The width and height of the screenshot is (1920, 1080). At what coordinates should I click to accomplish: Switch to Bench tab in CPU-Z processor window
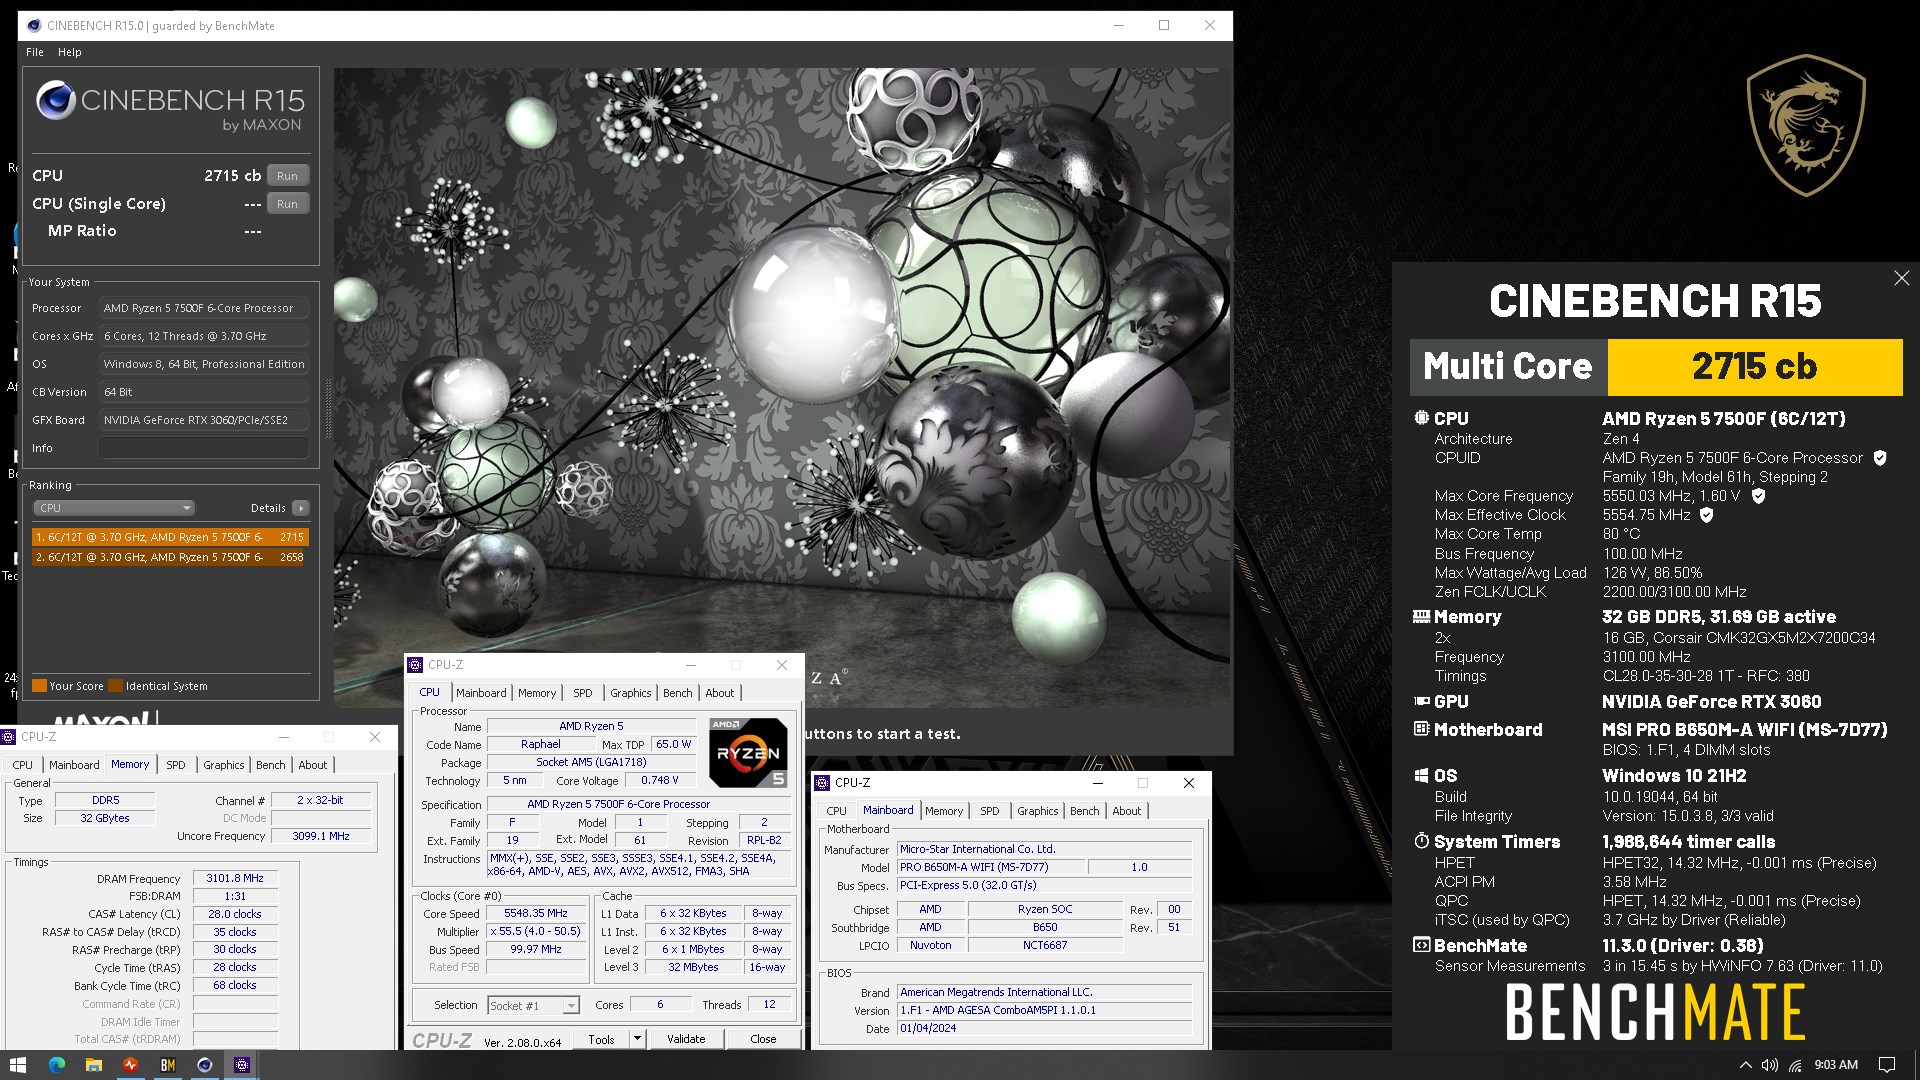coord(677,693)
